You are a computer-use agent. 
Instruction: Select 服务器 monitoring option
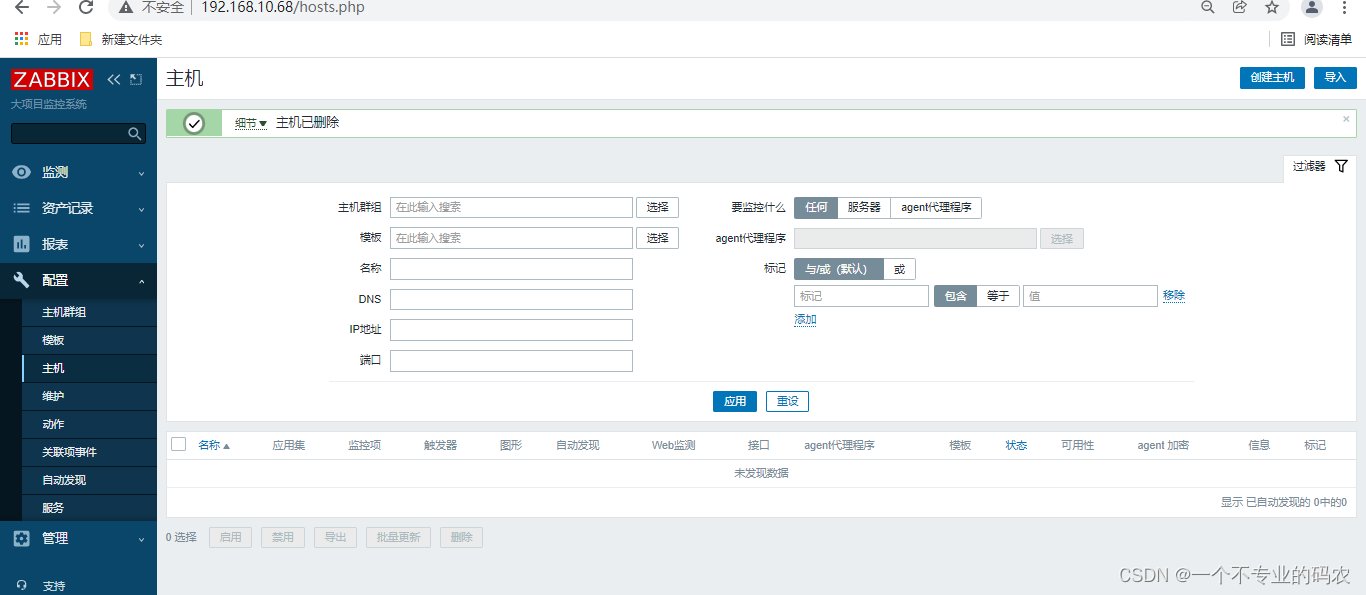pos(864,207)
